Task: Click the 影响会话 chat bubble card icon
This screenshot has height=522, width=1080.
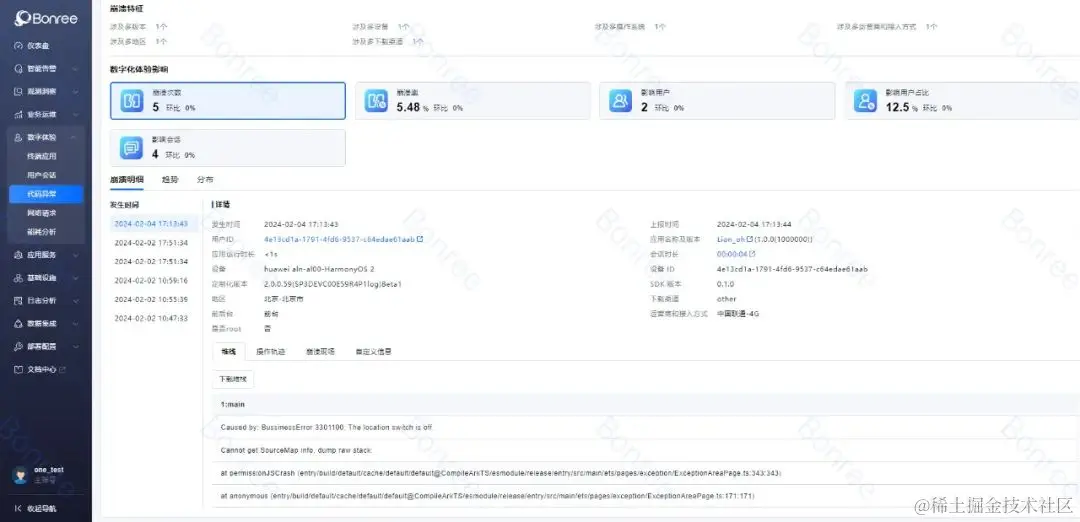Action: click(132, 148)
